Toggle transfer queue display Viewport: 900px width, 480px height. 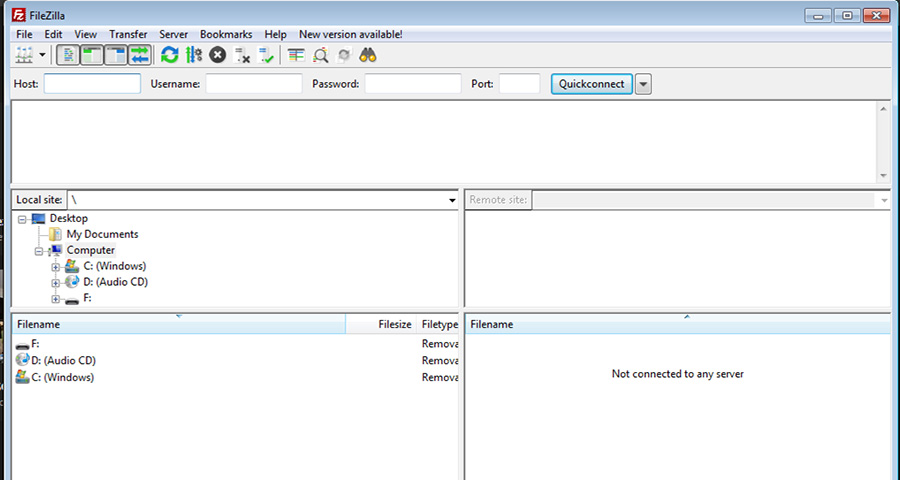pyautogui.click(x=140, y=56)
